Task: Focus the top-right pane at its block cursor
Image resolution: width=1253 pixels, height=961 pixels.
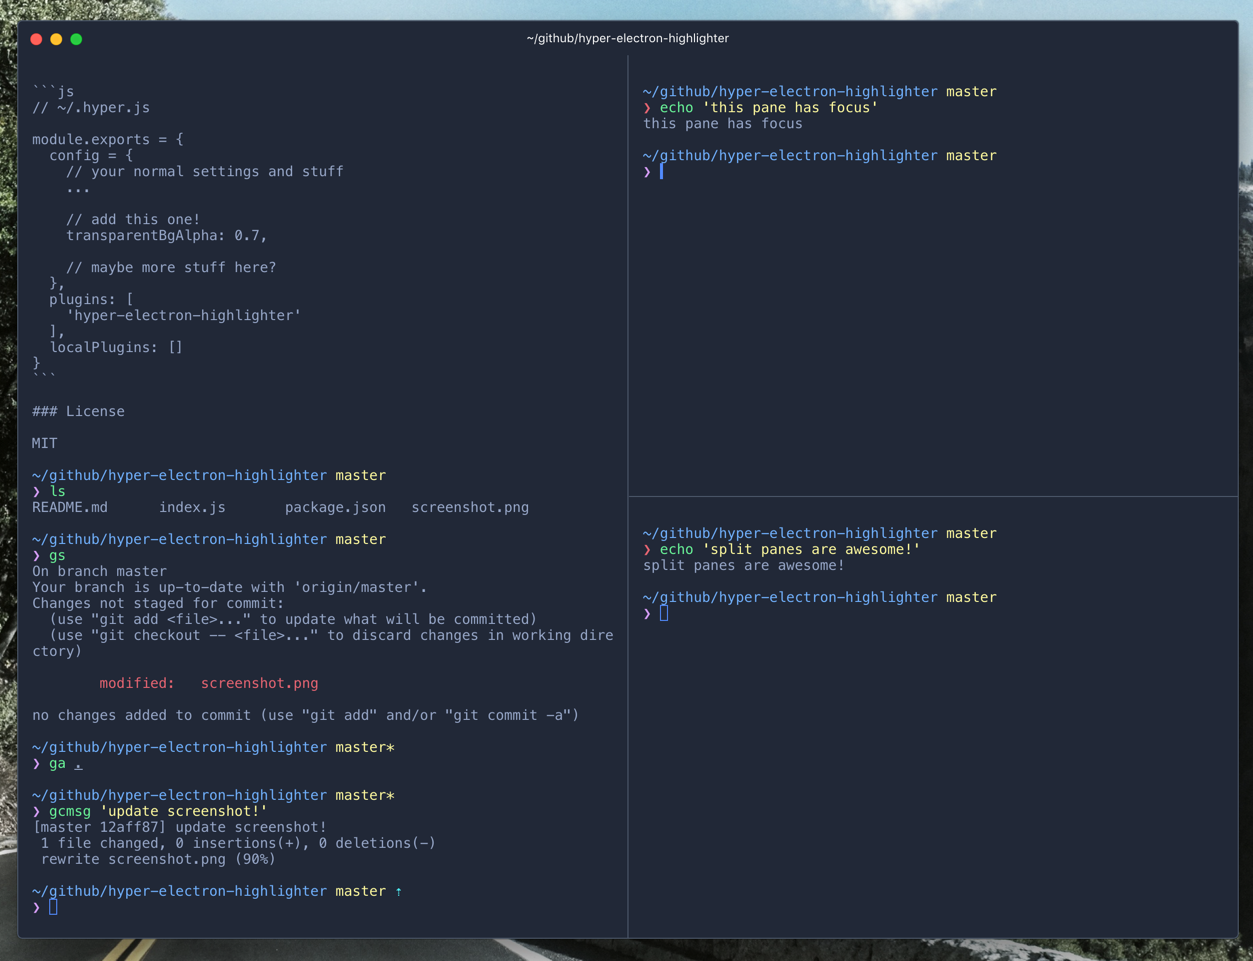Action: [x=661, y=172]
